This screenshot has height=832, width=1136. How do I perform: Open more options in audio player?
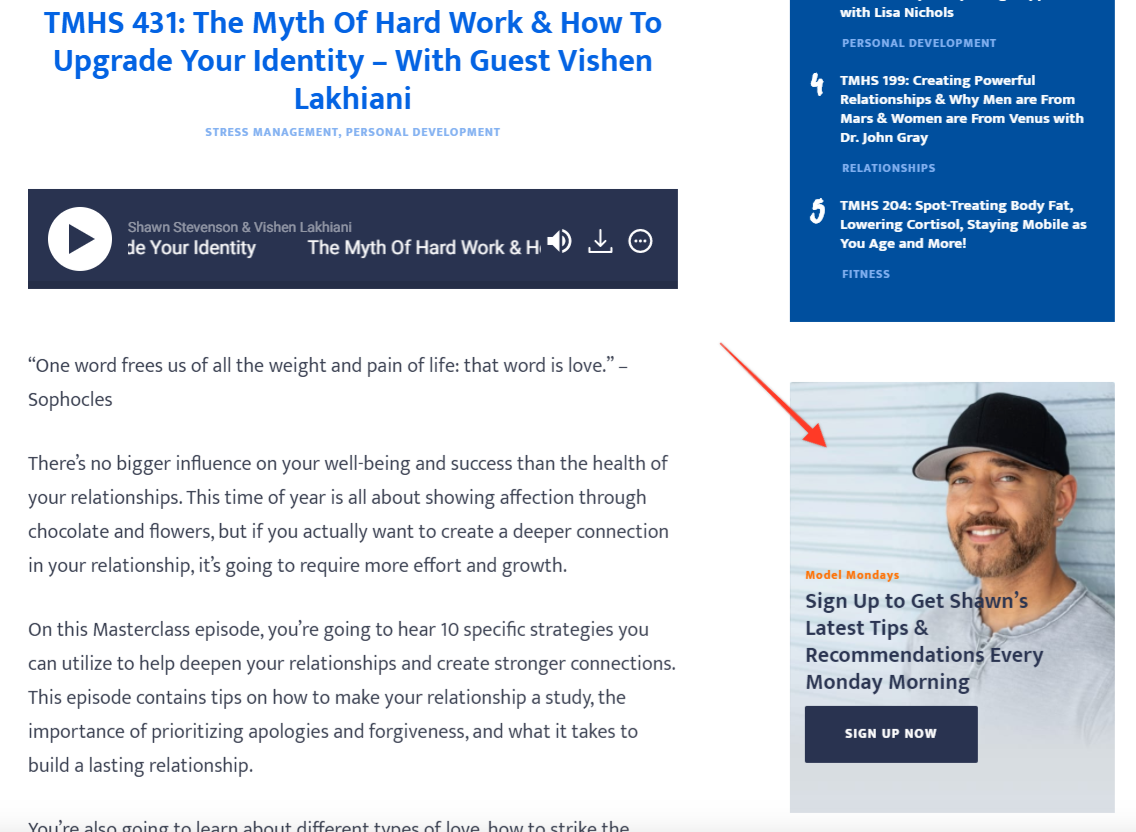point(640,241)
